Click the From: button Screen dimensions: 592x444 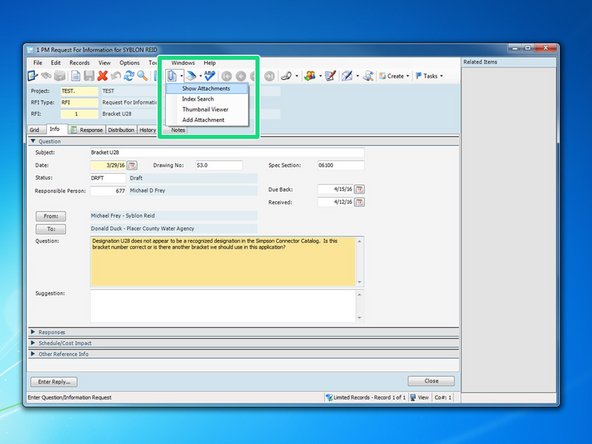(x=51, y=216)
